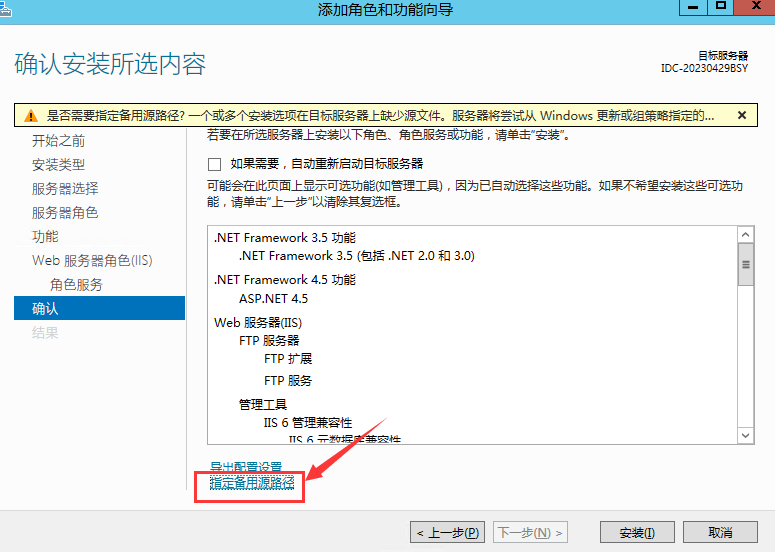
Task: Select the FTP 服务器 entry
Action: 269,340
